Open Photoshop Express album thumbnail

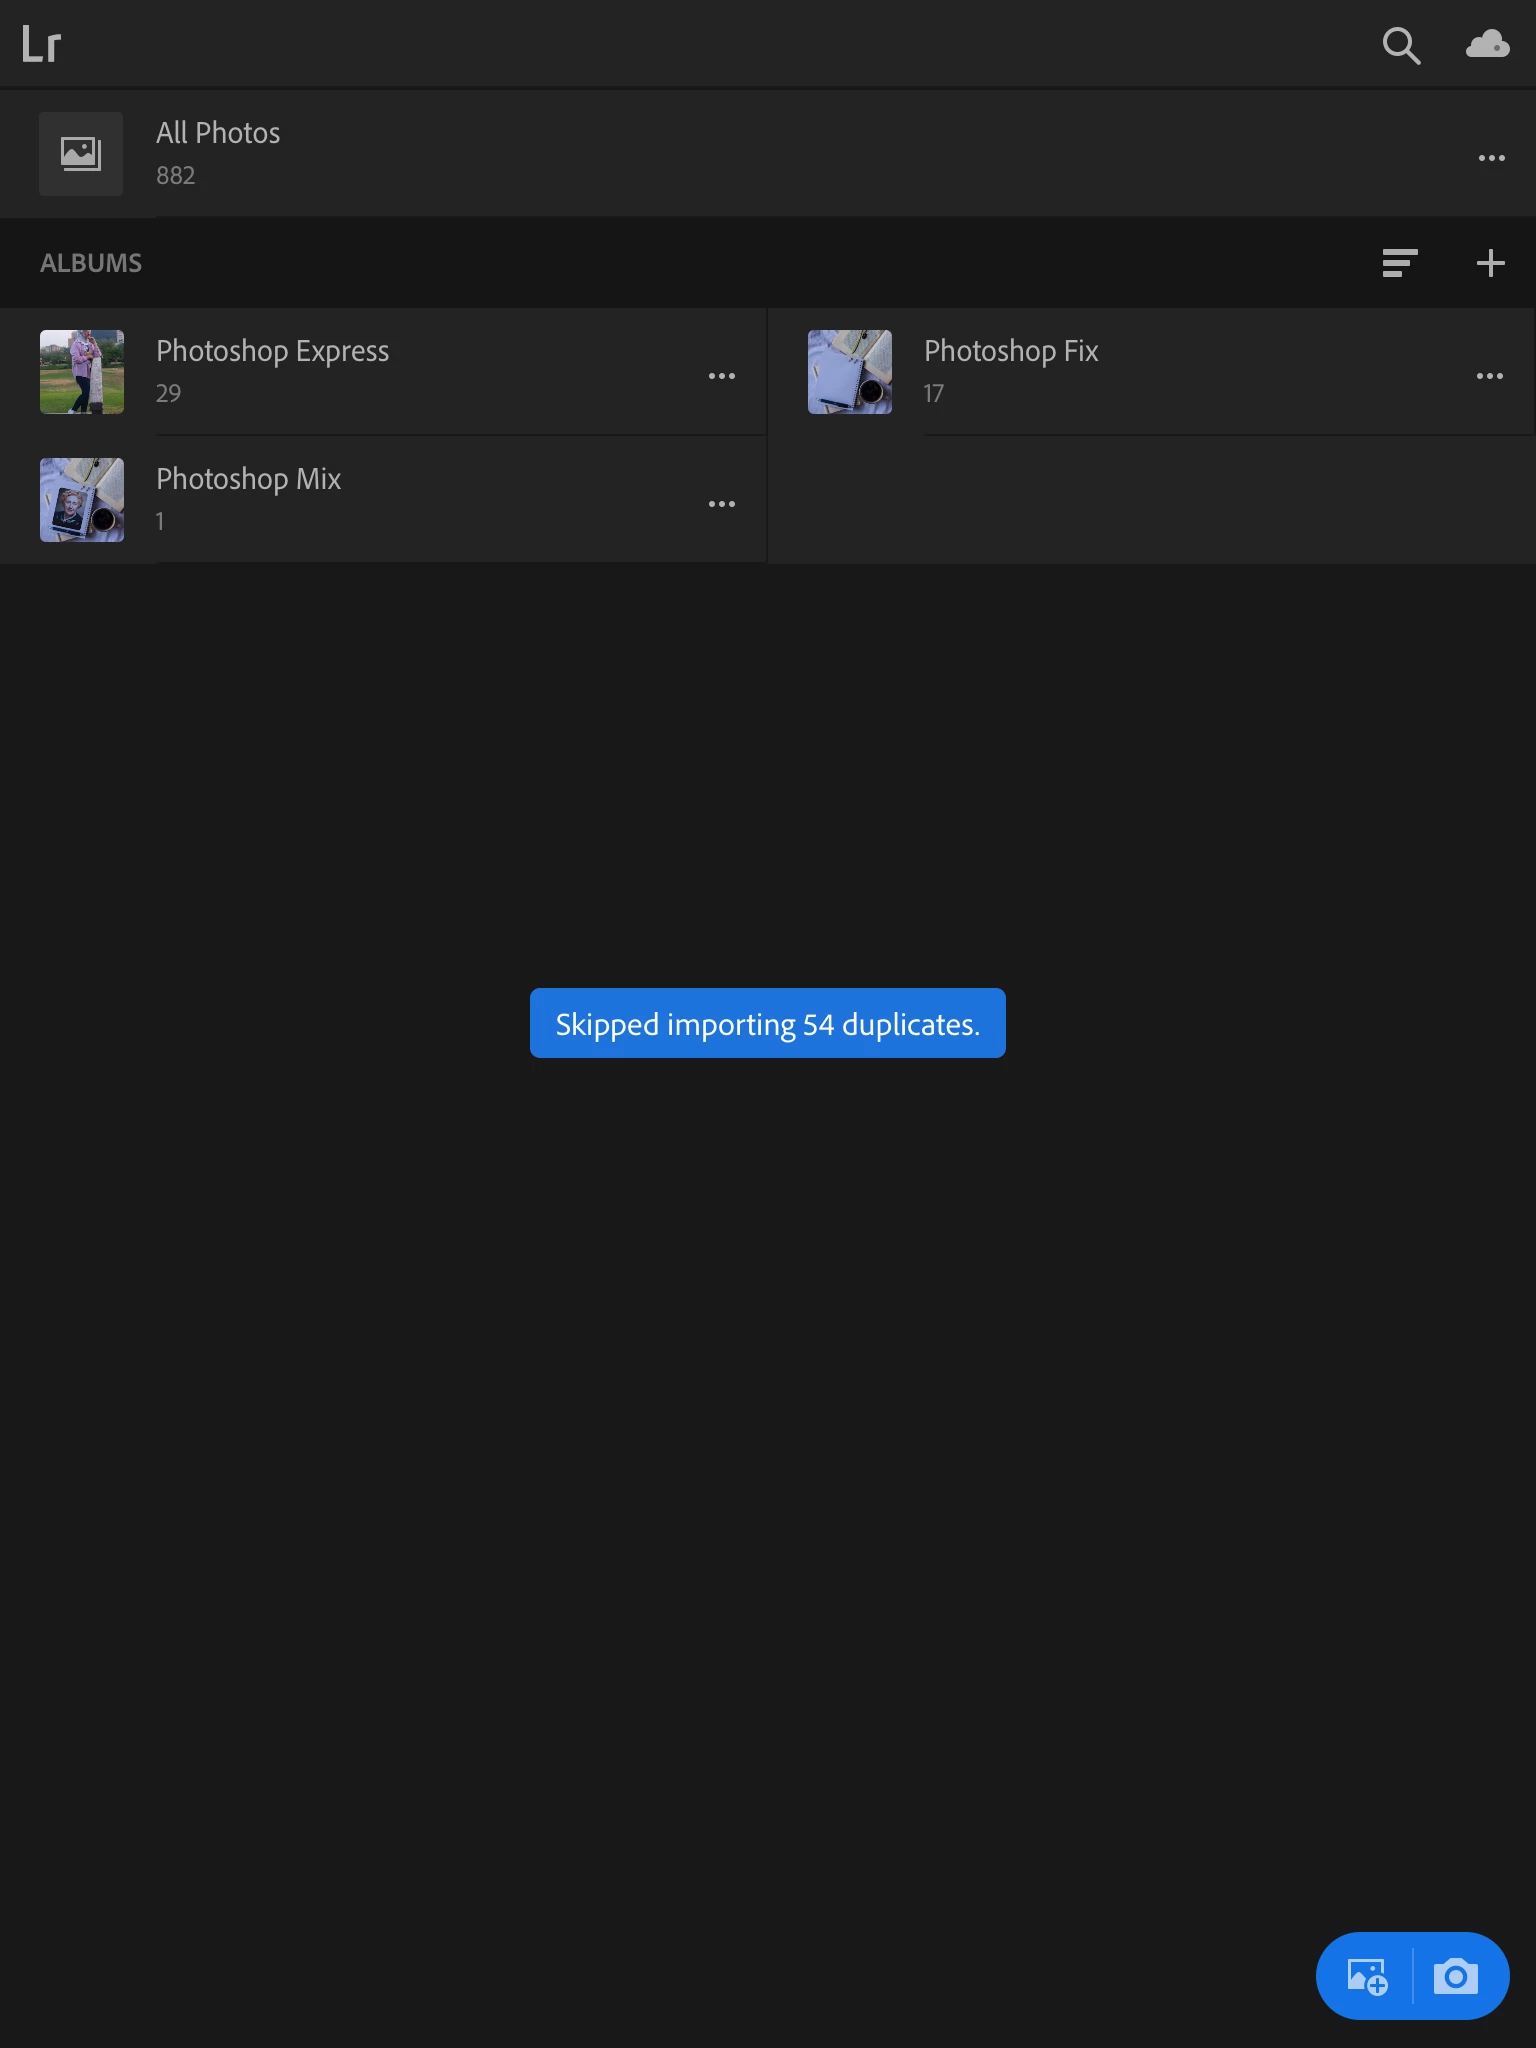pos(82,372)
